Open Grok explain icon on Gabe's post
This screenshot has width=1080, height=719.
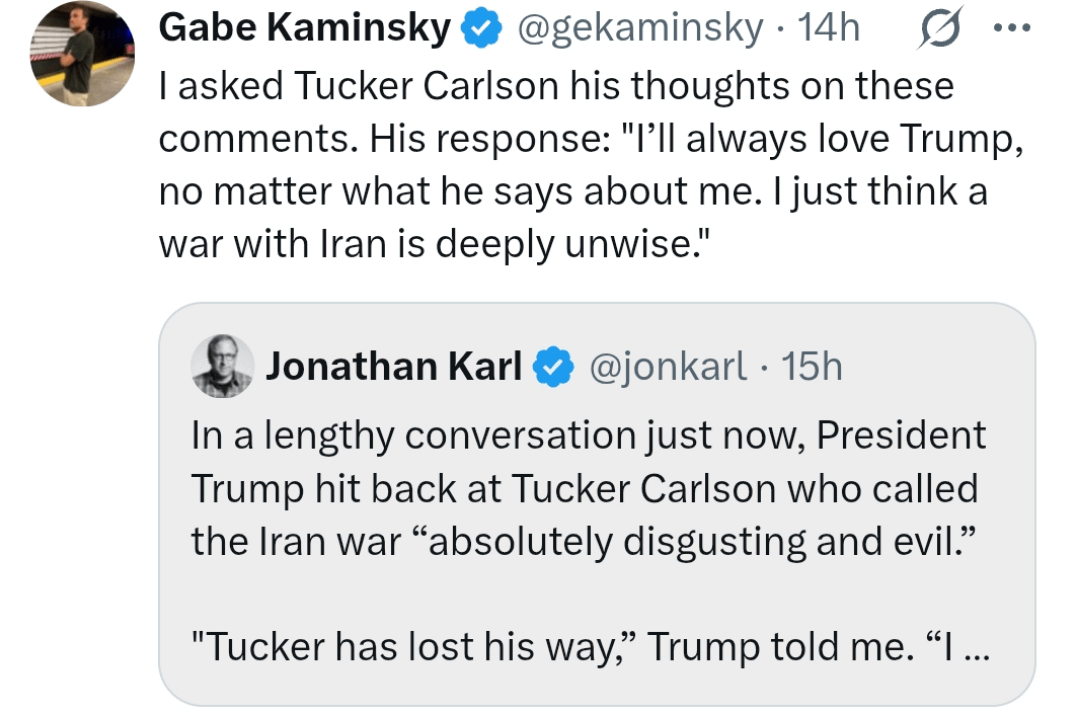[x=940, y=31]
